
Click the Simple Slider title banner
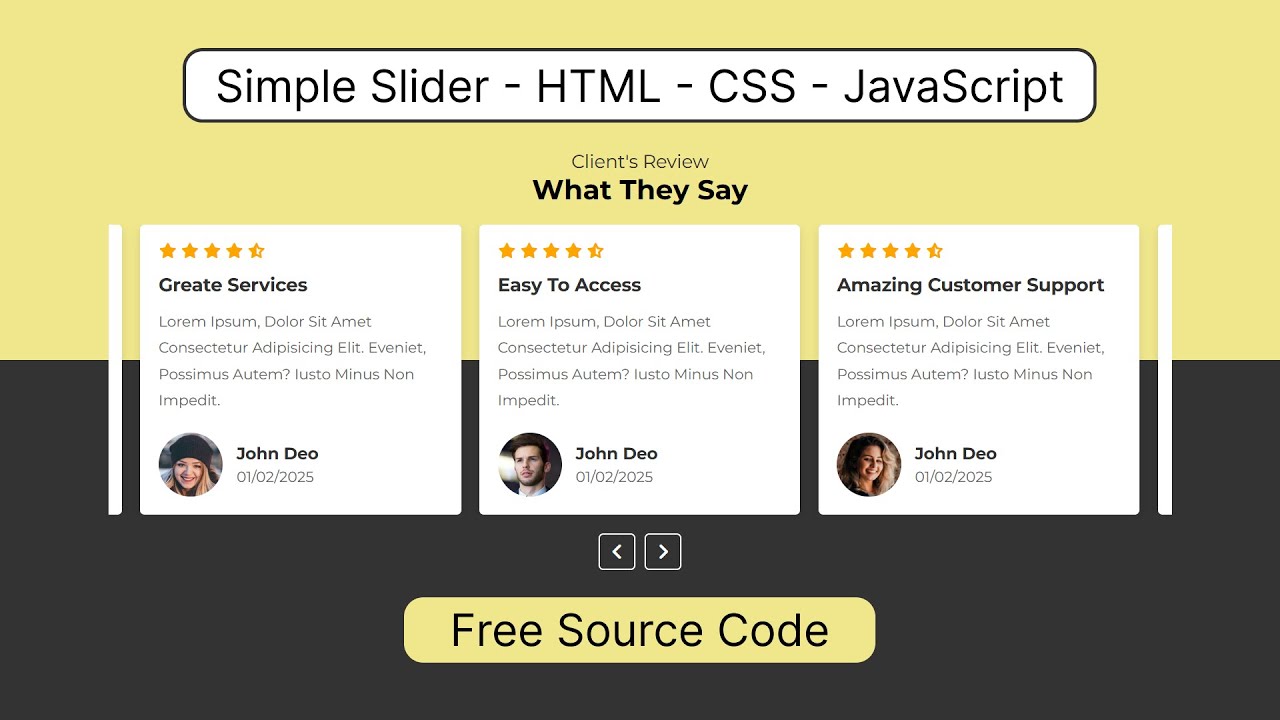tap(640, 87)
